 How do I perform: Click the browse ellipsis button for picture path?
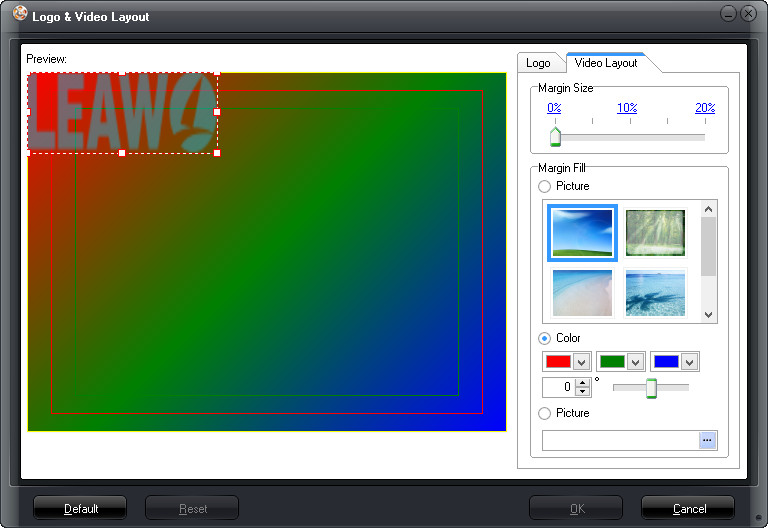(707, 440)
